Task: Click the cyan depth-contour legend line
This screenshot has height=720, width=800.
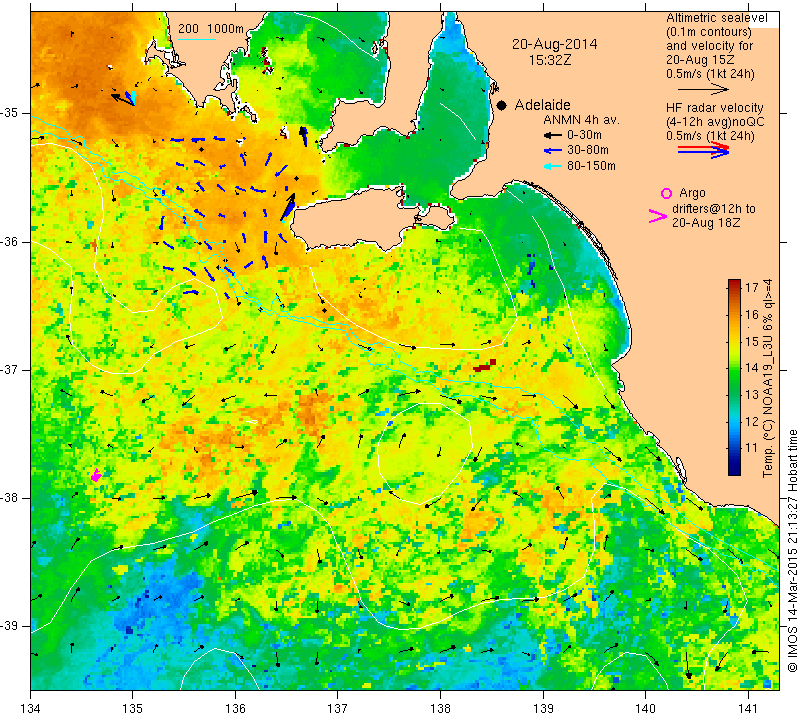Action: click(197, 39)
